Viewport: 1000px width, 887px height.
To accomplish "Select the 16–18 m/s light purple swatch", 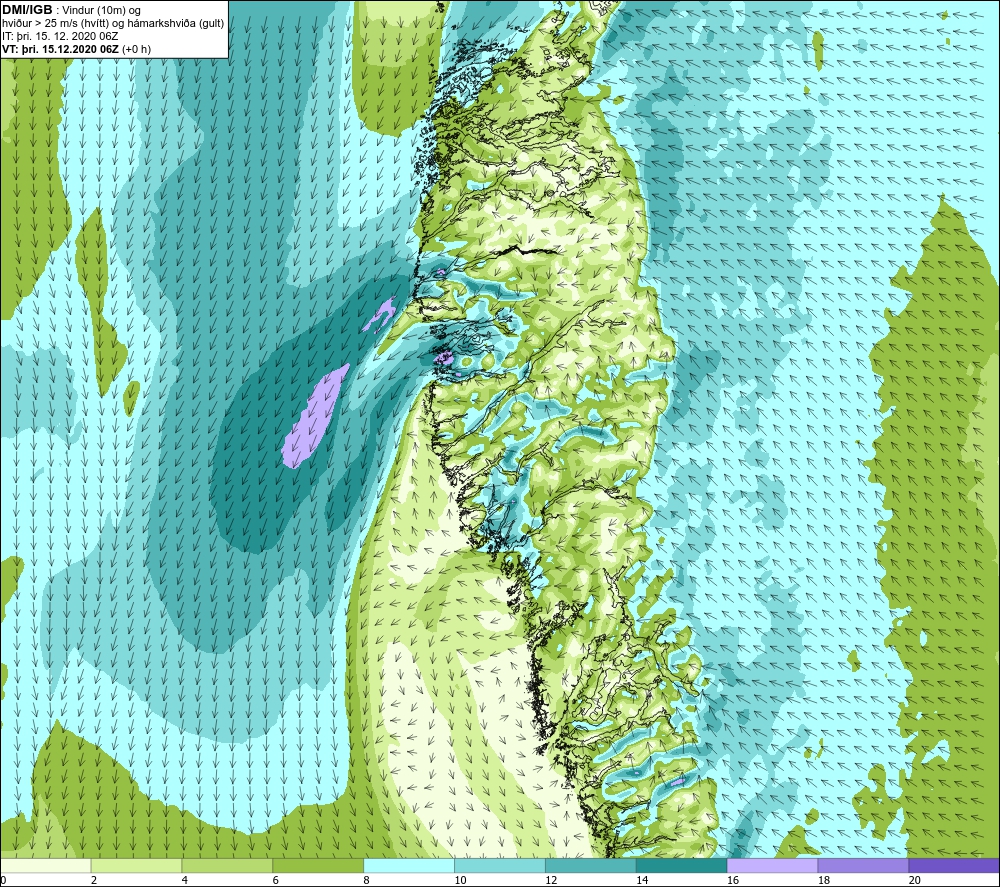I will coord(772,865).
